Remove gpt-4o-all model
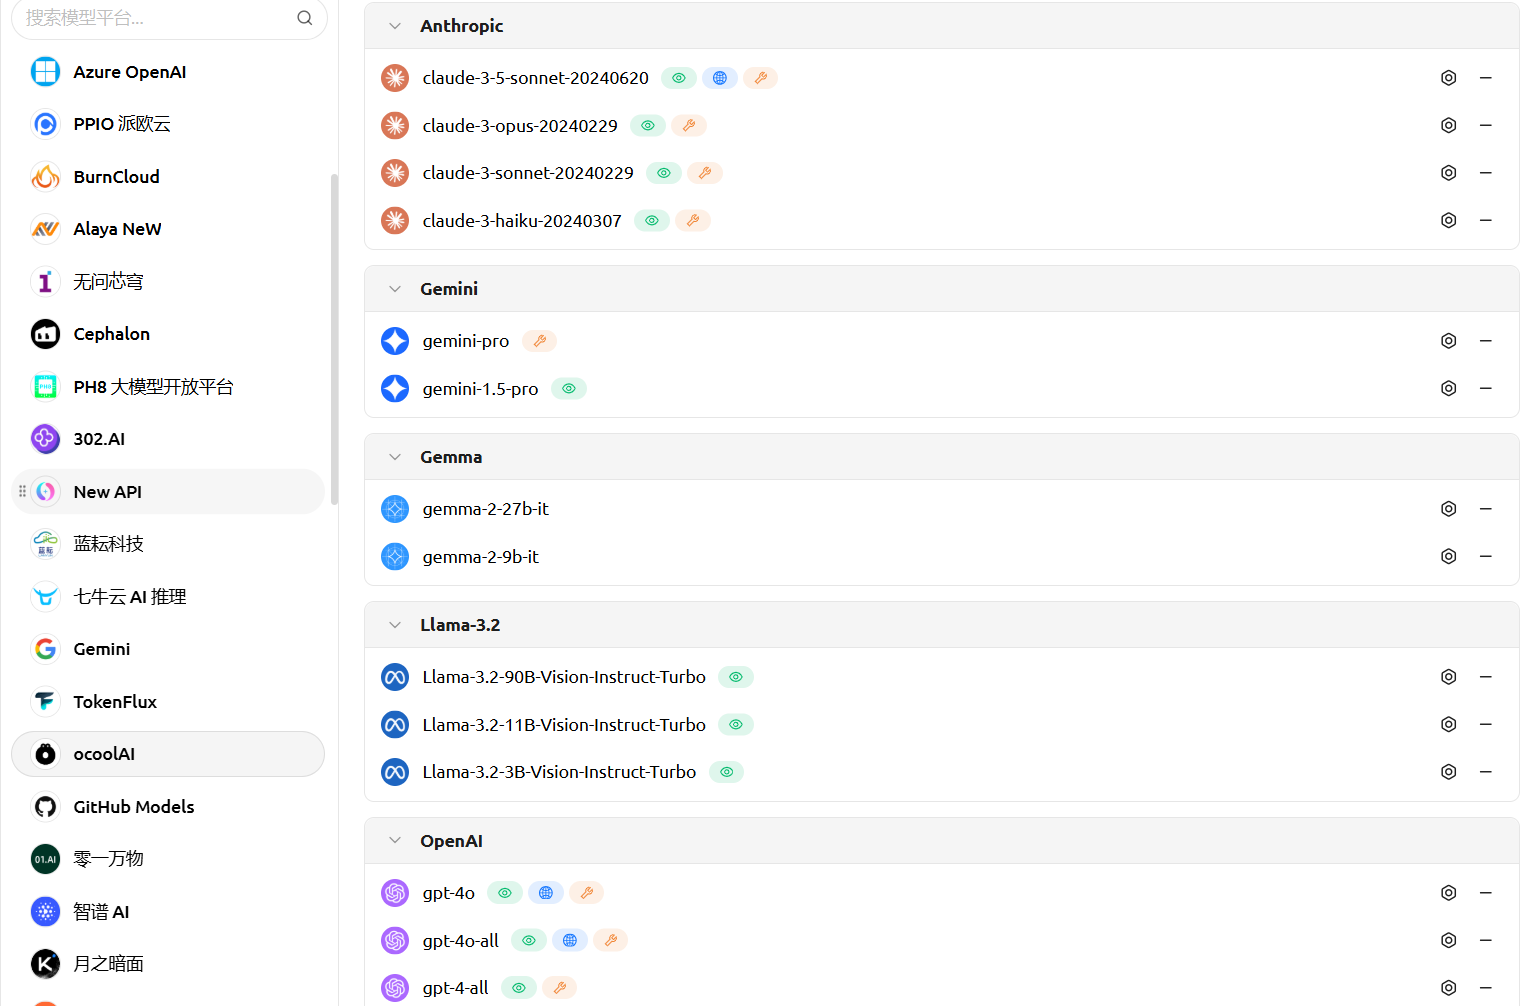The height and width of the screenshot is (1006, 1522). coord(1486,940)
